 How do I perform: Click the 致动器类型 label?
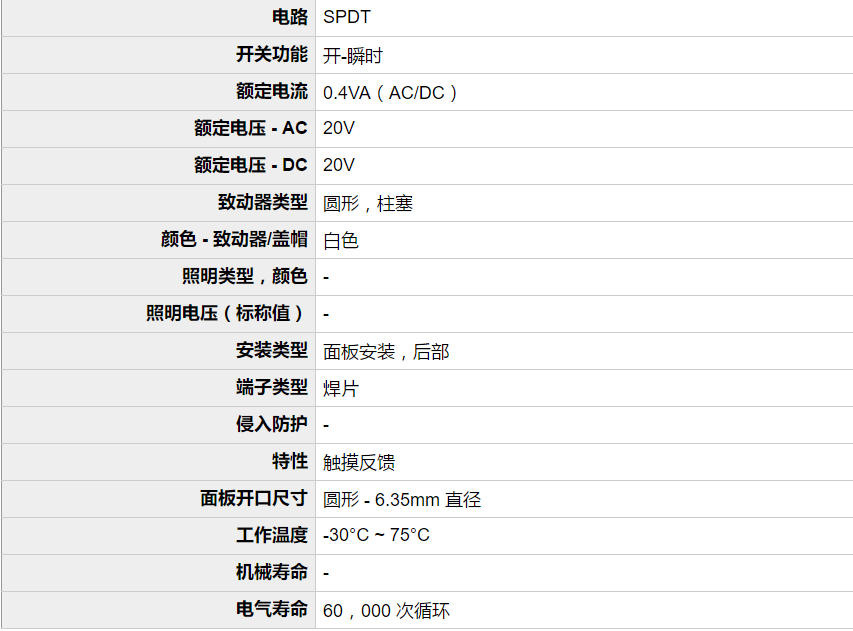point(263,202)
